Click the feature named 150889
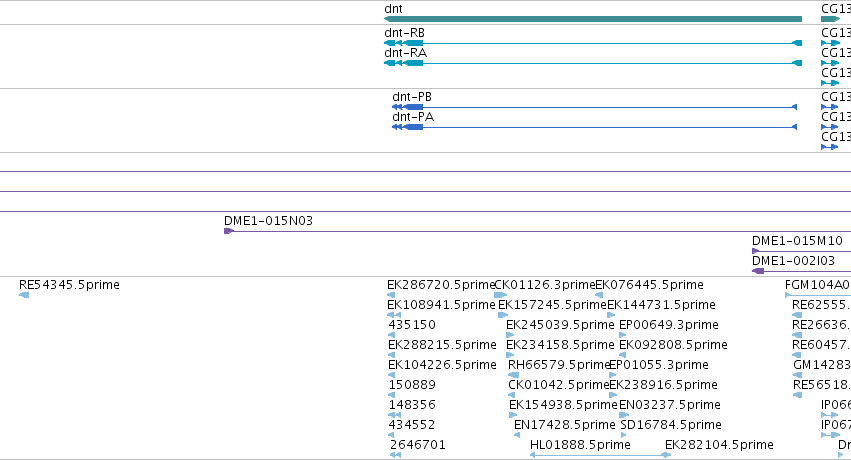 click(412, 385)
